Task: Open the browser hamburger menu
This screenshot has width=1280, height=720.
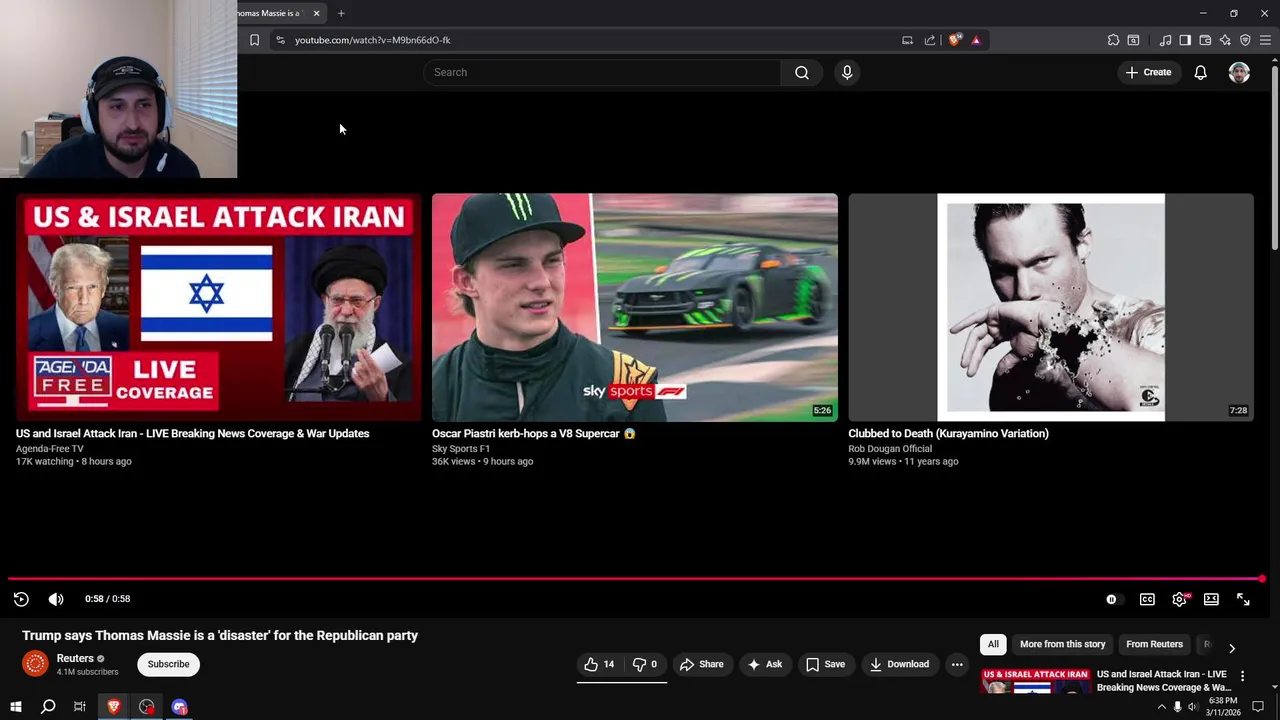Action: pos(1265,40)
